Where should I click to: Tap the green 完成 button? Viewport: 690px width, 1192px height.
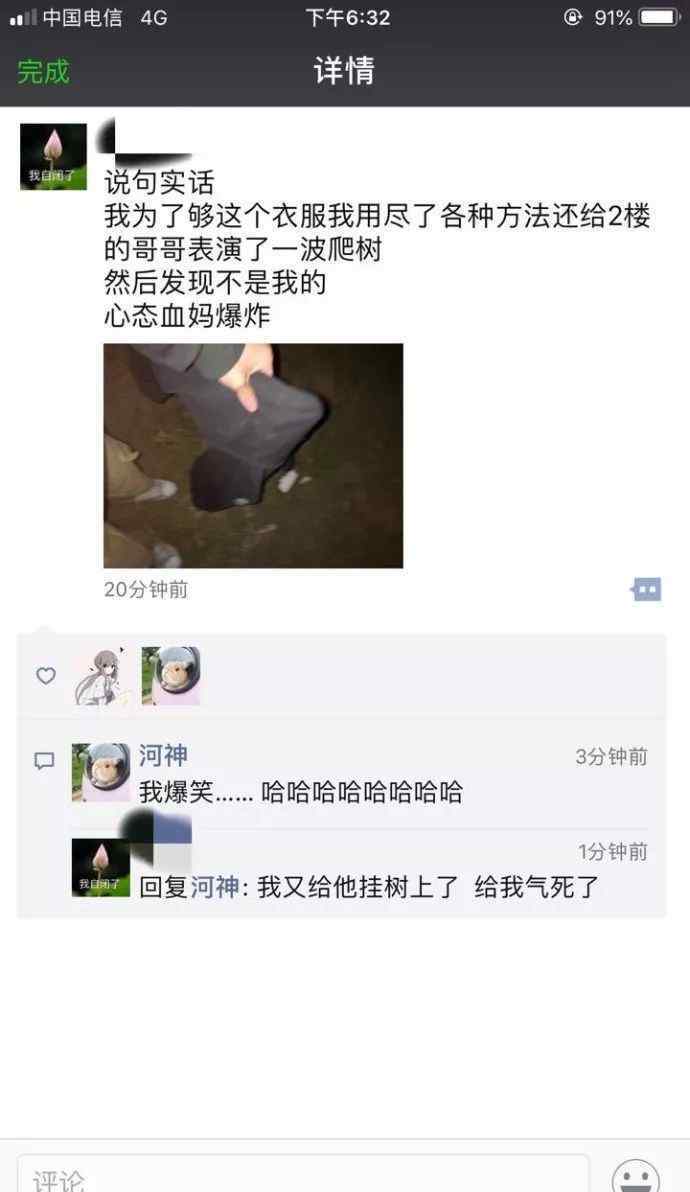(43, 71)
